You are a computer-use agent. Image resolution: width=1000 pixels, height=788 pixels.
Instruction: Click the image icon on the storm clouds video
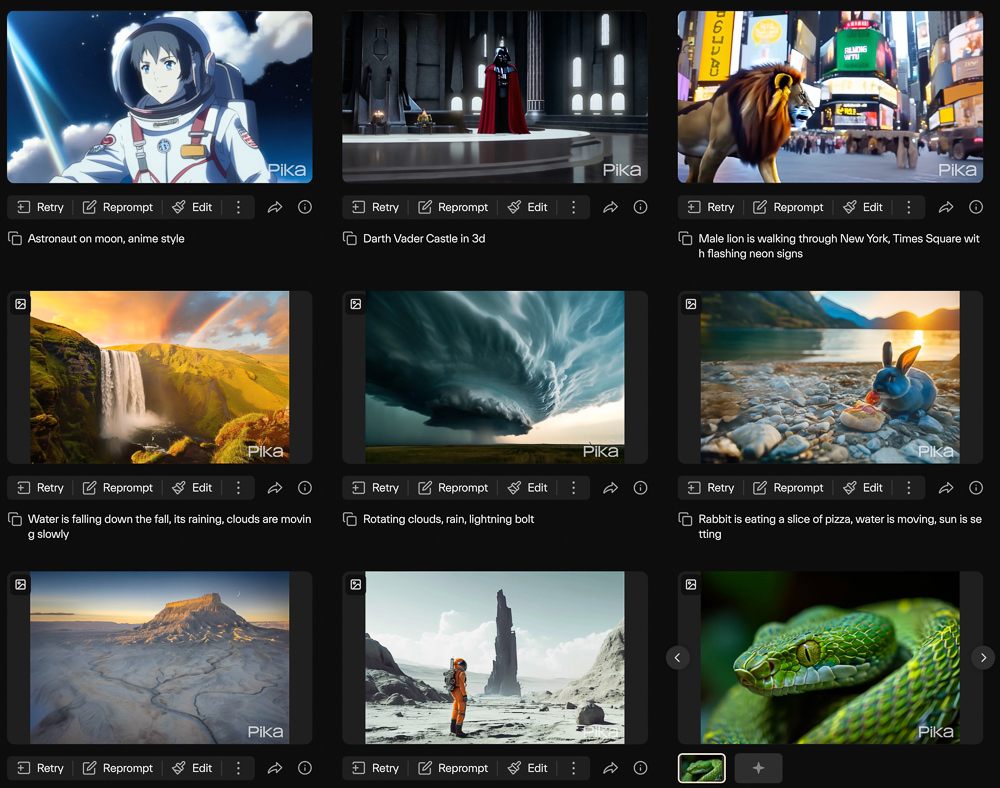[356, 304]
